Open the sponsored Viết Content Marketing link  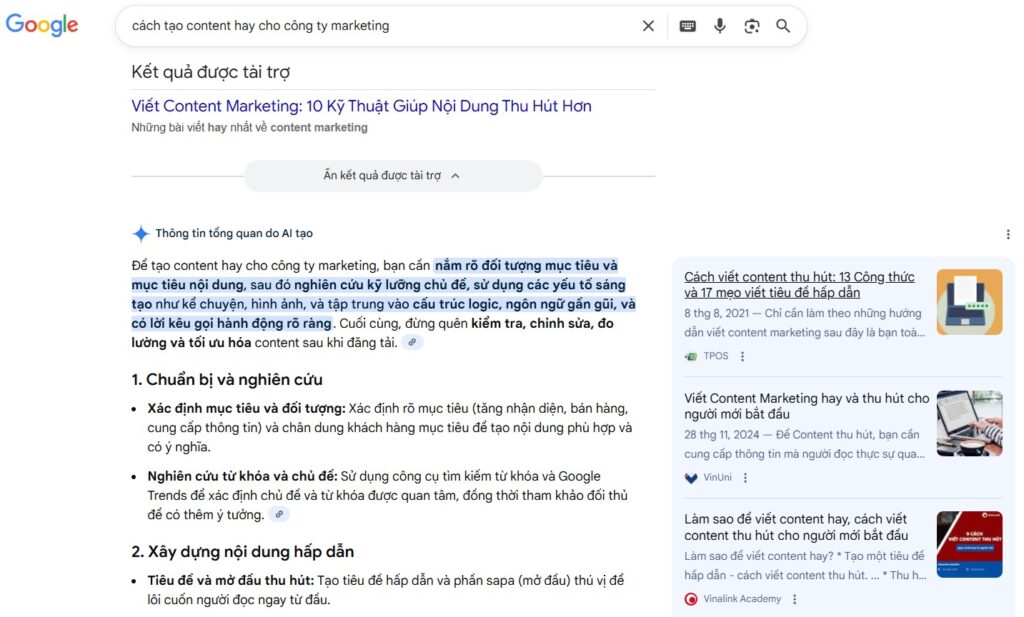pyautogui.click(x=362, y=105)
